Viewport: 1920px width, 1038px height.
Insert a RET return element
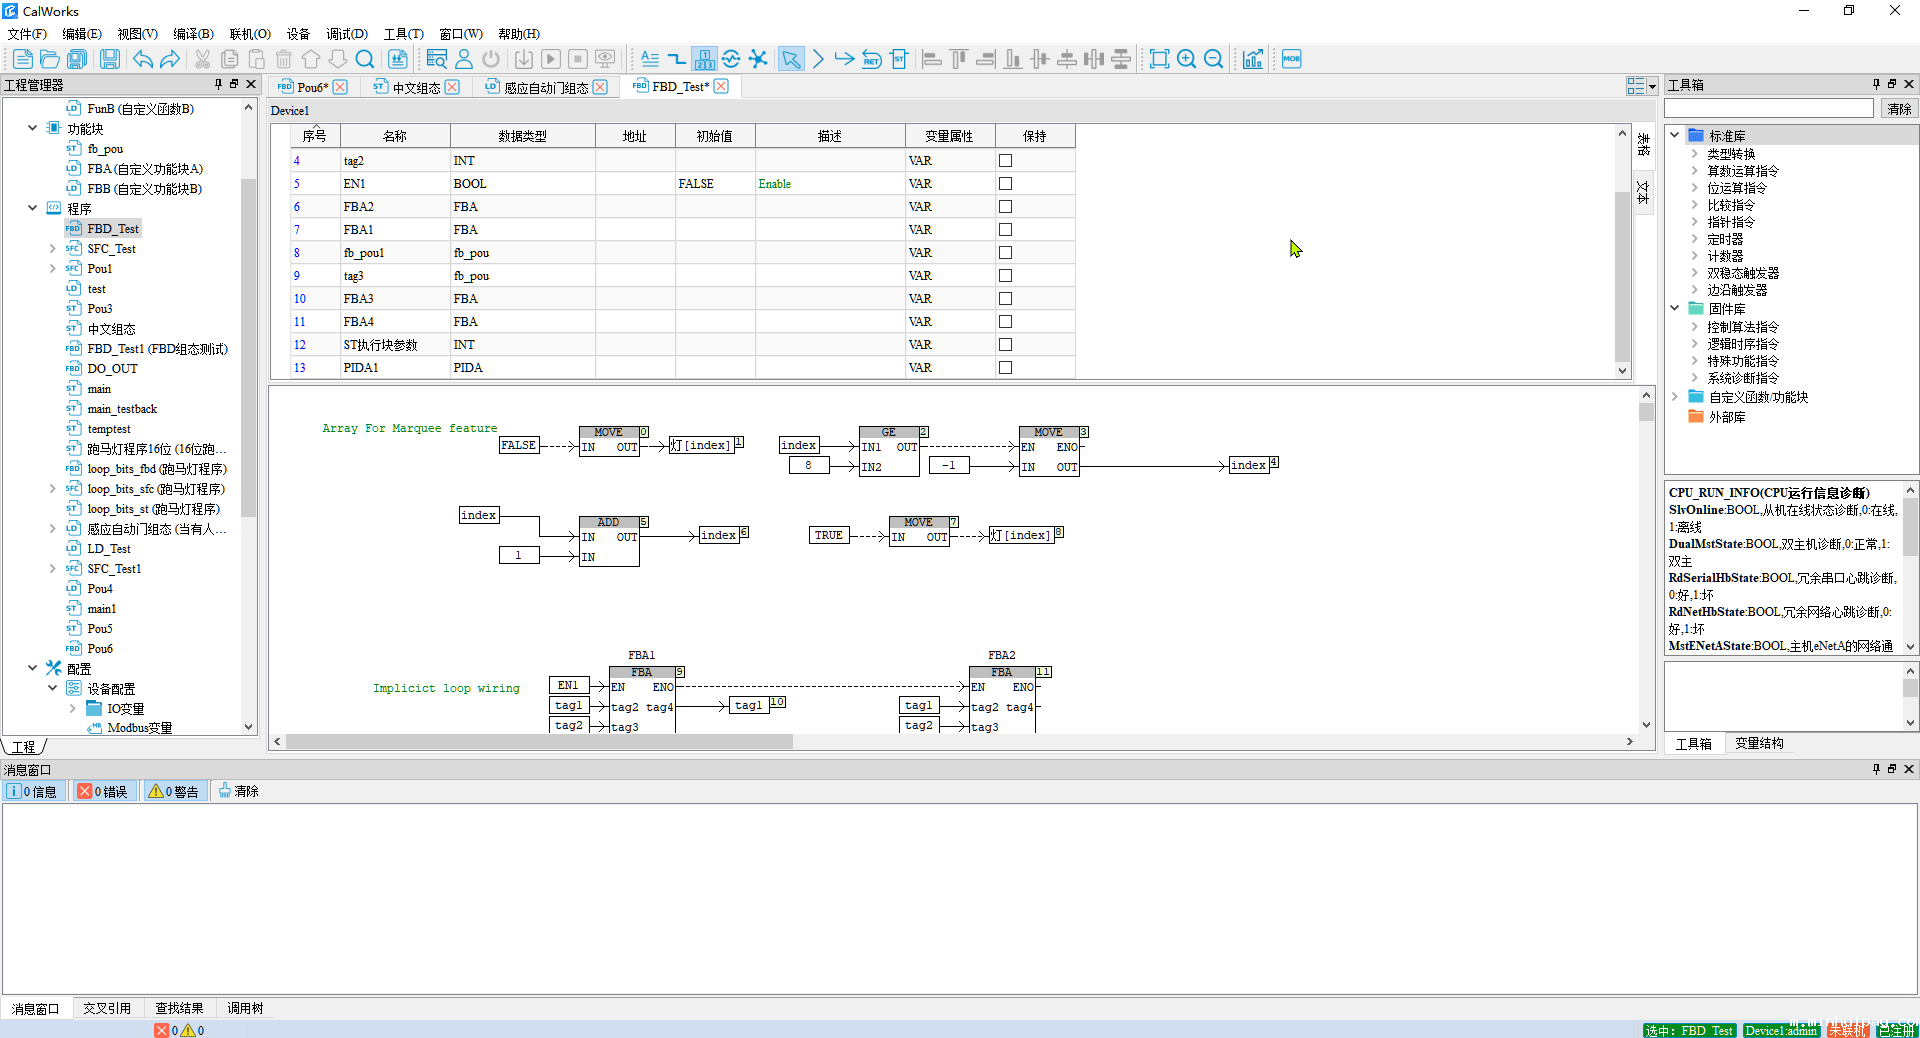tap(872, 59)
